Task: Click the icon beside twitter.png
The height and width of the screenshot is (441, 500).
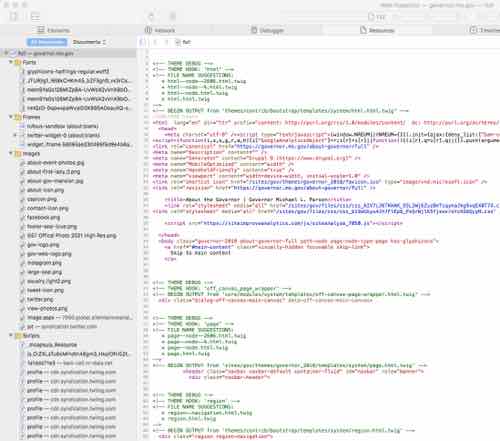Action: click(x=22, y=300)
